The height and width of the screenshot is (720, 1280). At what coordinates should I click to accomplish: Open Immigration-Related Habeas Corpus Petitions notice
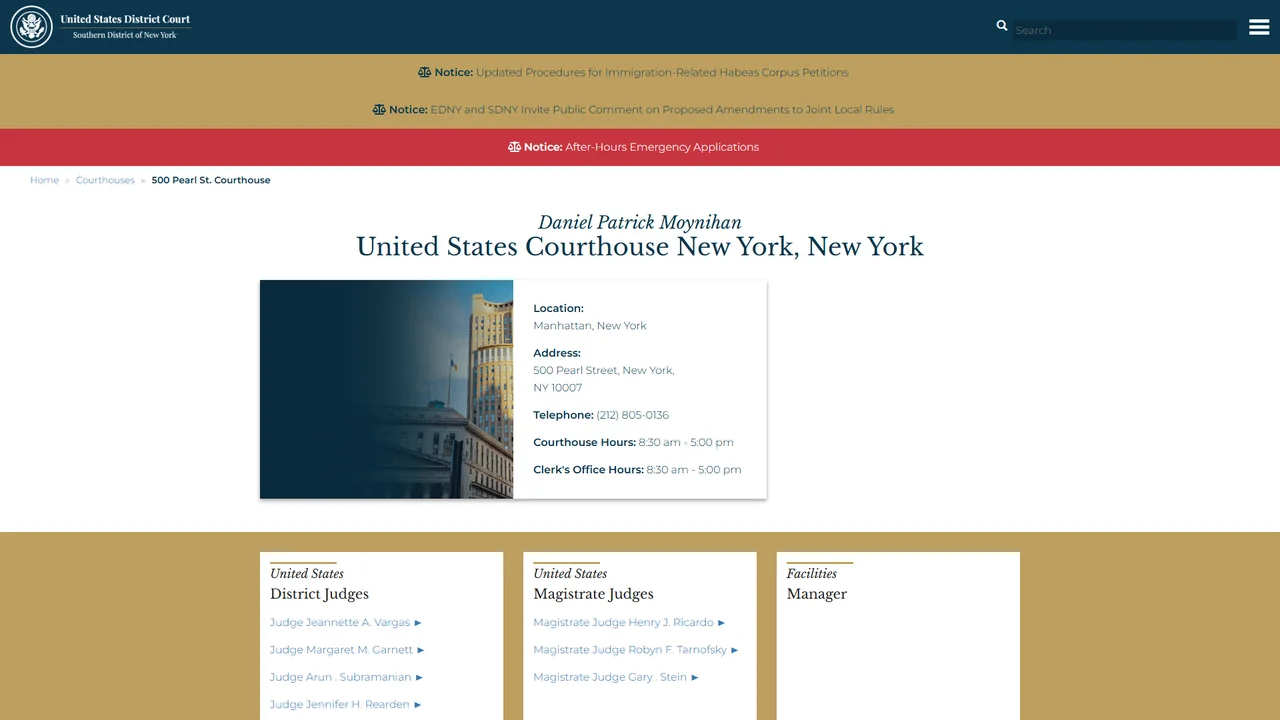pyautogui.click(x=662, y=72)
